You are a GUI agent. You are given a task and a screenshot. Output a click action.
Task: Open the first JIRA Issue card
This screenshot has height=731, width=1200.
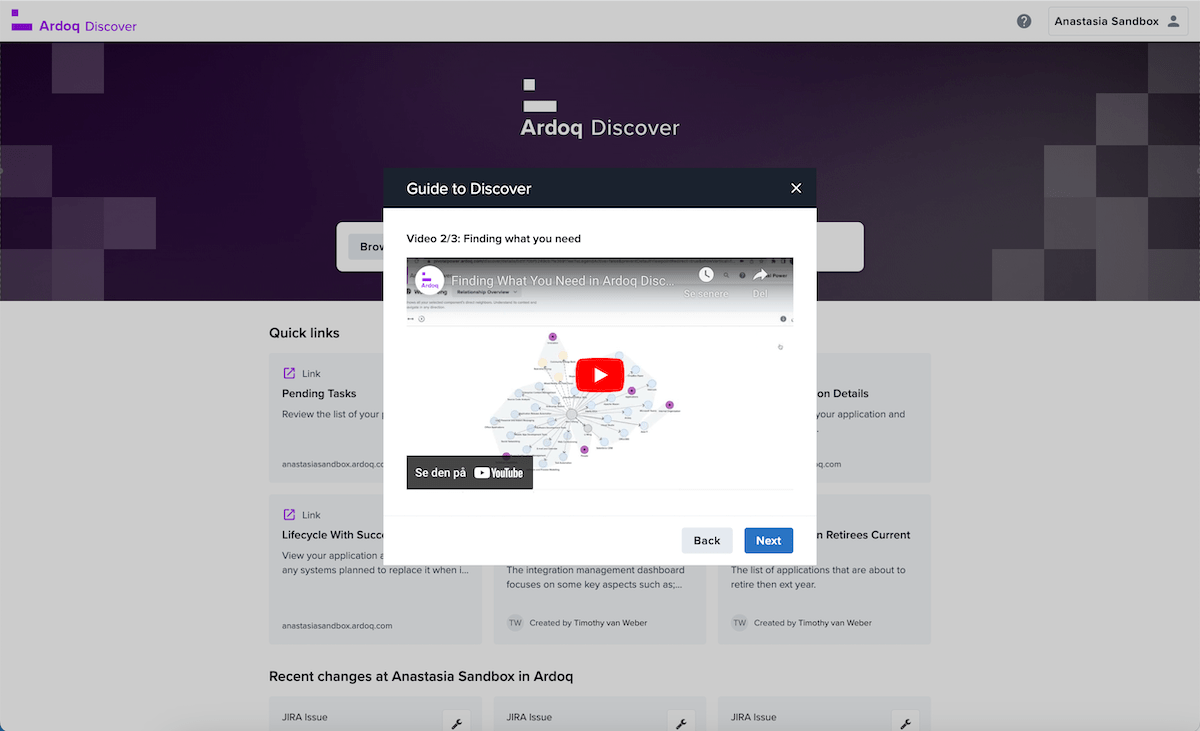tap(376, 714)
